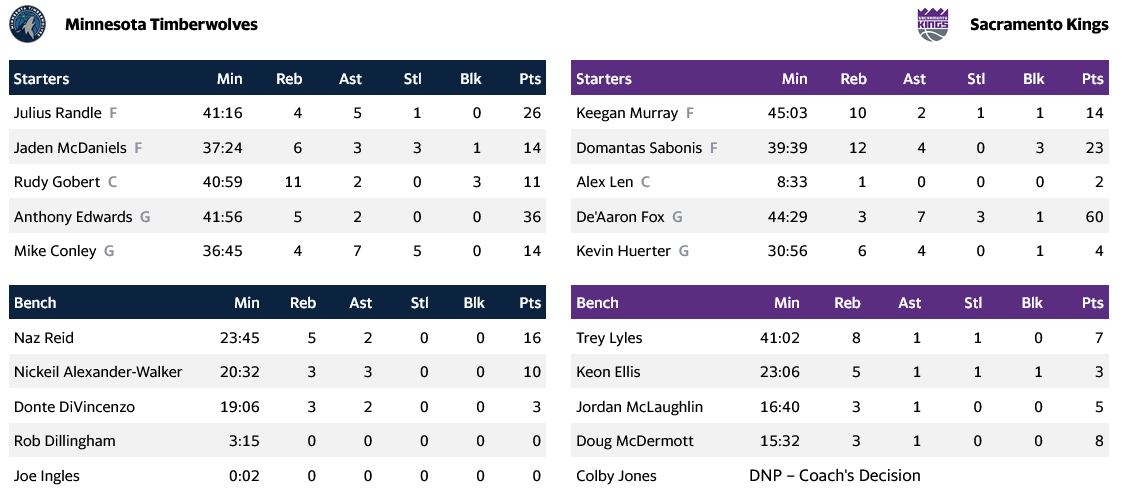Viewport: 1133px width, 495px height.
Task: Open Anthony Edwards player profile
Action: pos(73,216)
